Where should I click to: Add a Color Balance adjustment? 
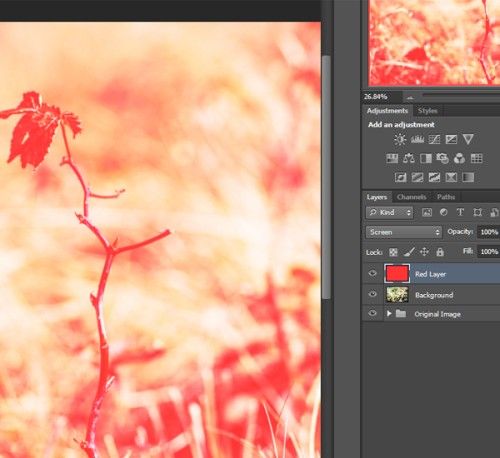(409, 158)
